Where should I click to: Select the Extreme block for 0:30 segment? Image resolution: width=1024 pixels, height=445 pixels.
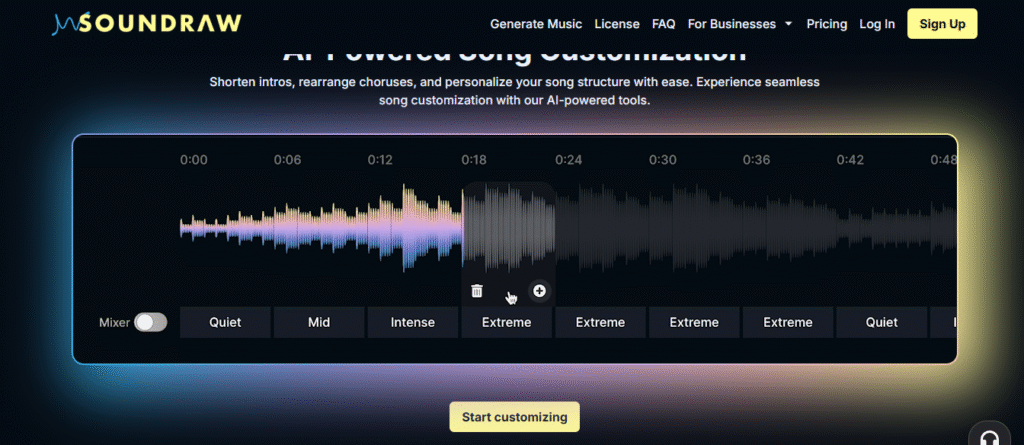[694, 322]
